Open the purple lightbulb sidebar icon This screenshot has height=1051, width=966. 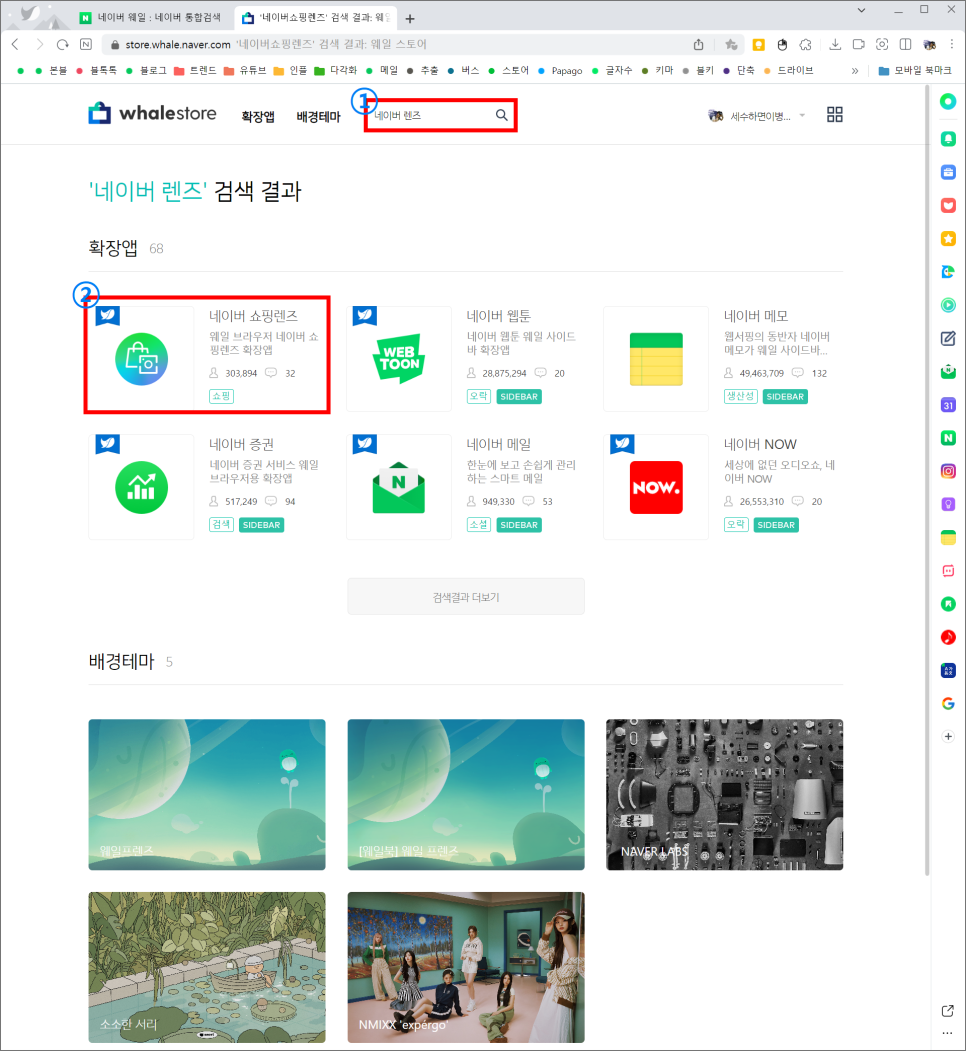point(948,504)
